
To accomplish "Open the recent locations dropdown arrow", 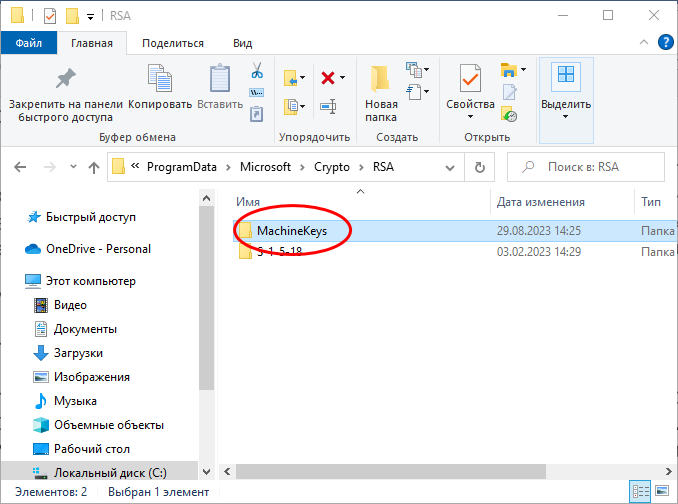I will tap(73, 167).
